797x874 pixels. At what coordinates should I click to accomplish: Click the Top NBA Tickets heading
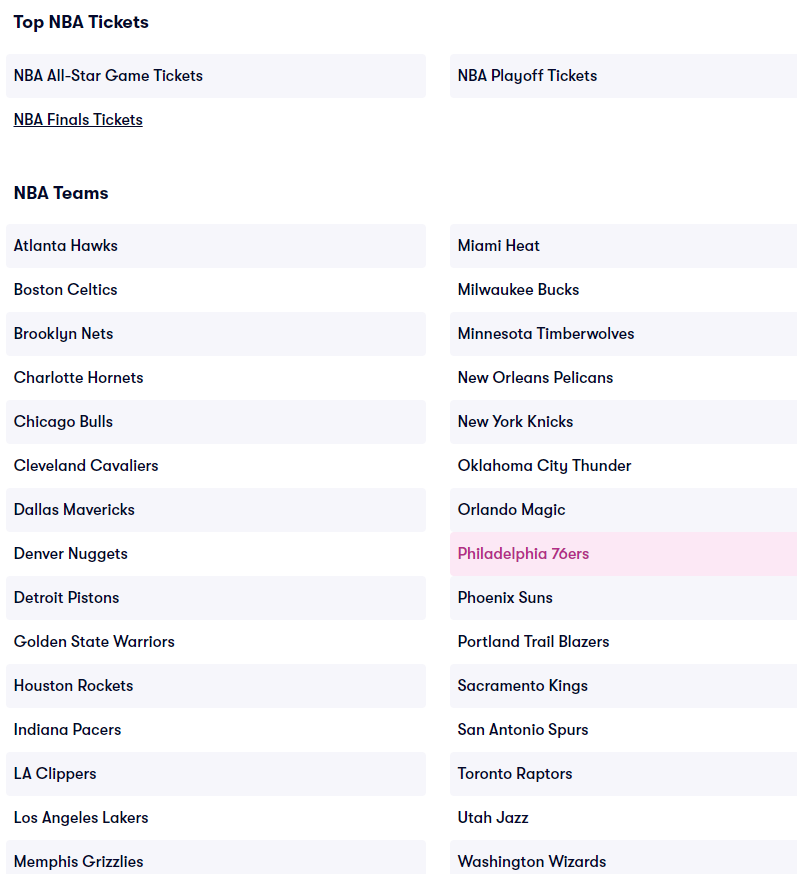(x=81, y=22)
